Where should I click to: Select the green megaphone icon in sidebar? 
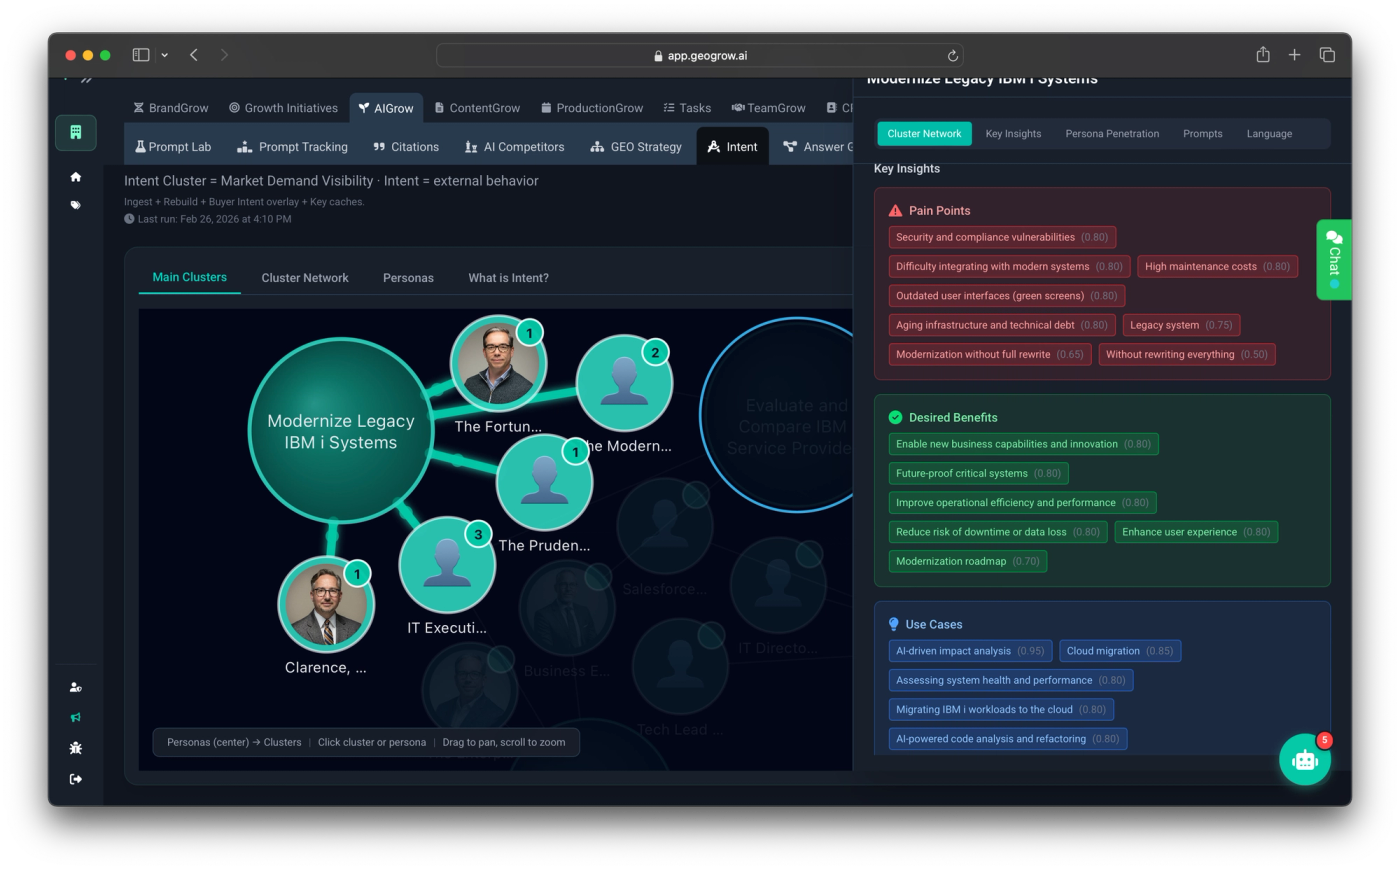76,717
